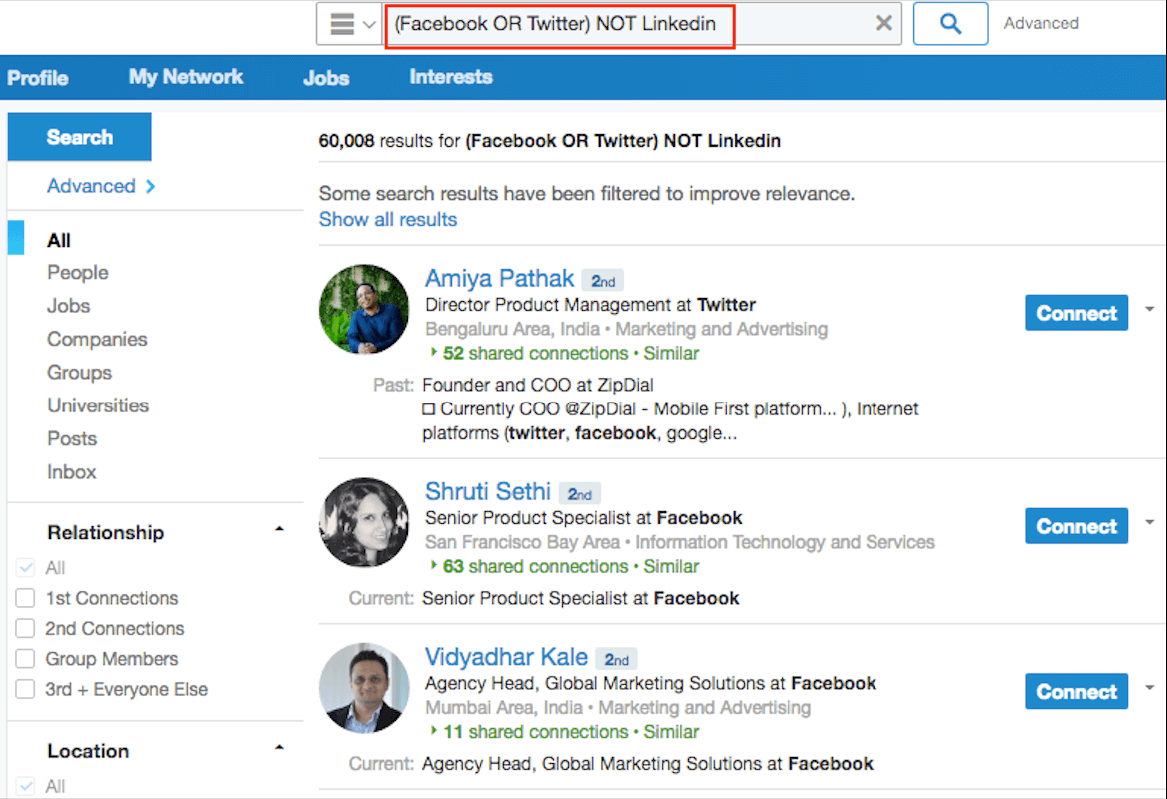The height and width of the screenshot is (799, 1167).
Task: Click Similar link for Shruti Sethi
Action: [x=671, y=567]
